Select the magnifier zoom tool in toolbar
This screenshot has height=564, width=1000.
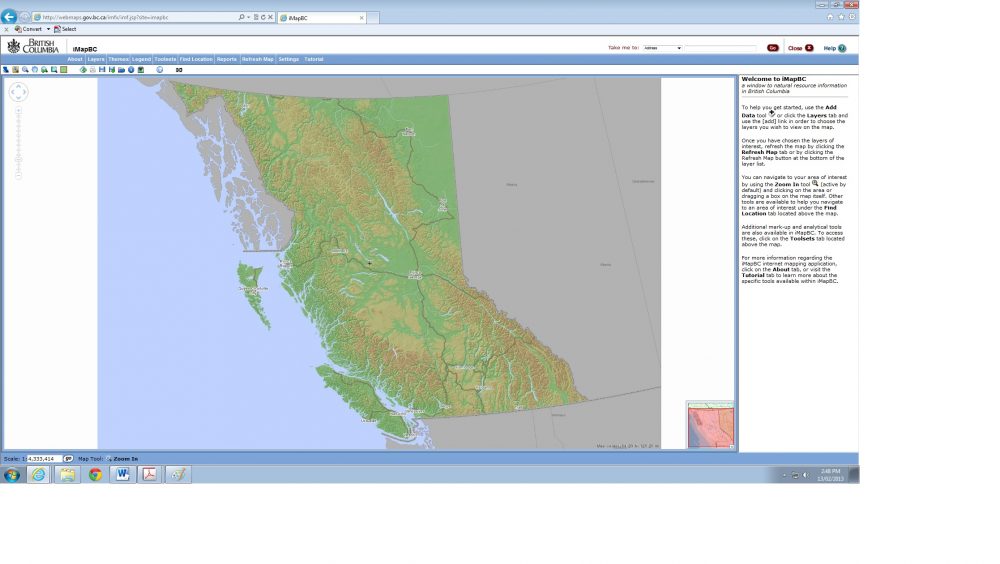click(25, 70)
